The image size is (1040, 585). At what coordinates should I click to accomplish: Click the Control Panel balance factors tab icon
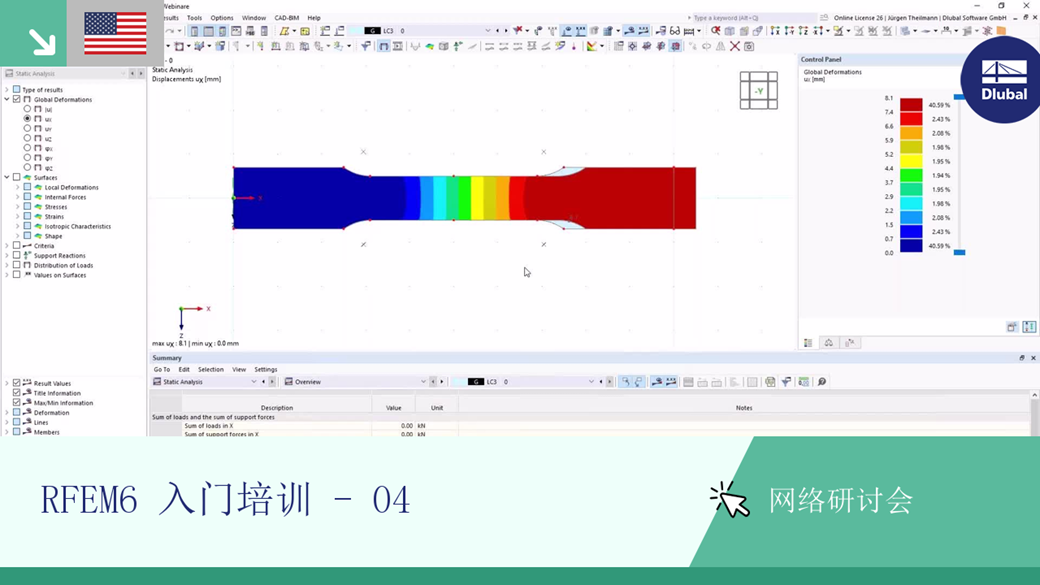(828, 343)
